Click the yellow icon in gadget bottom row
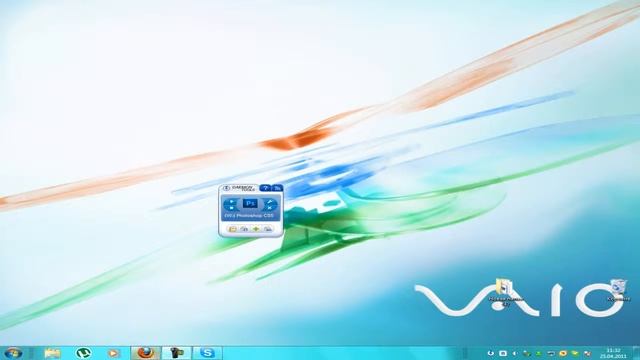 tap(233, 229)
